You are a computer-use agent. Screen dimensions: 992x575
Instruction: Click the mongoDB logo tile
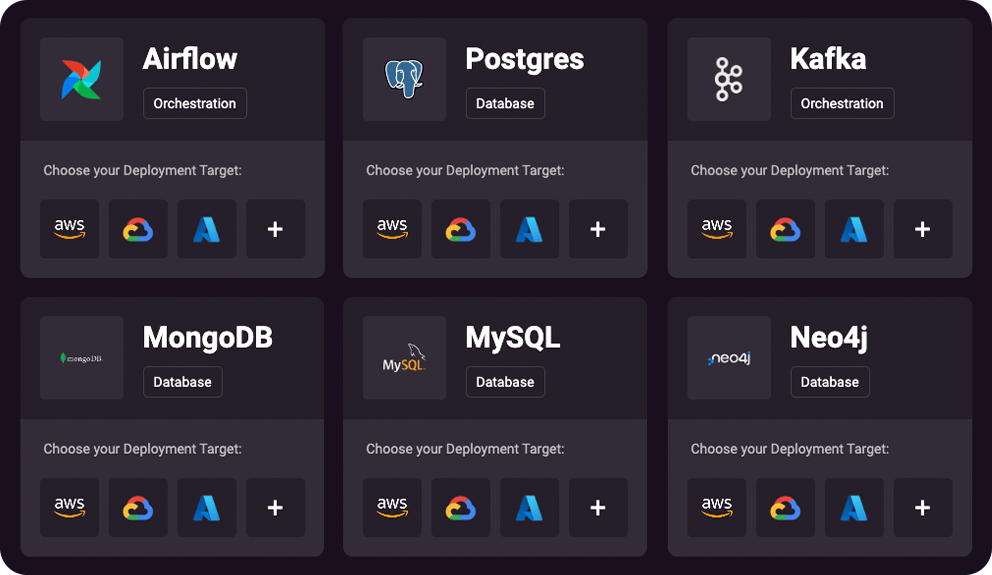(82, 357)
